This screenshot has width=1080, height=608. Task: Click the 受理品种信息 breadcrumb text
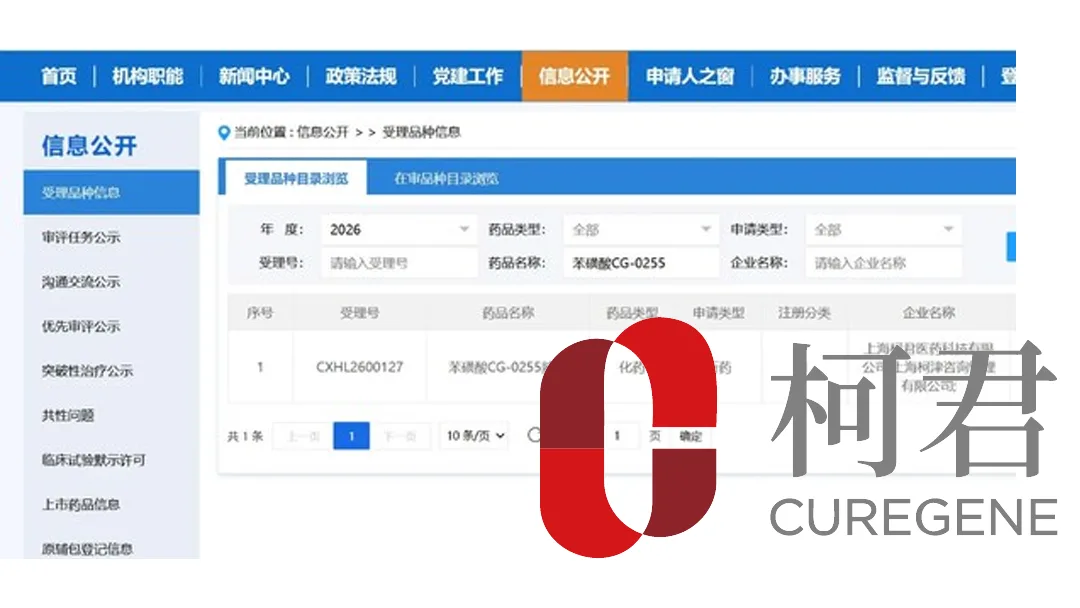(422, 132)
